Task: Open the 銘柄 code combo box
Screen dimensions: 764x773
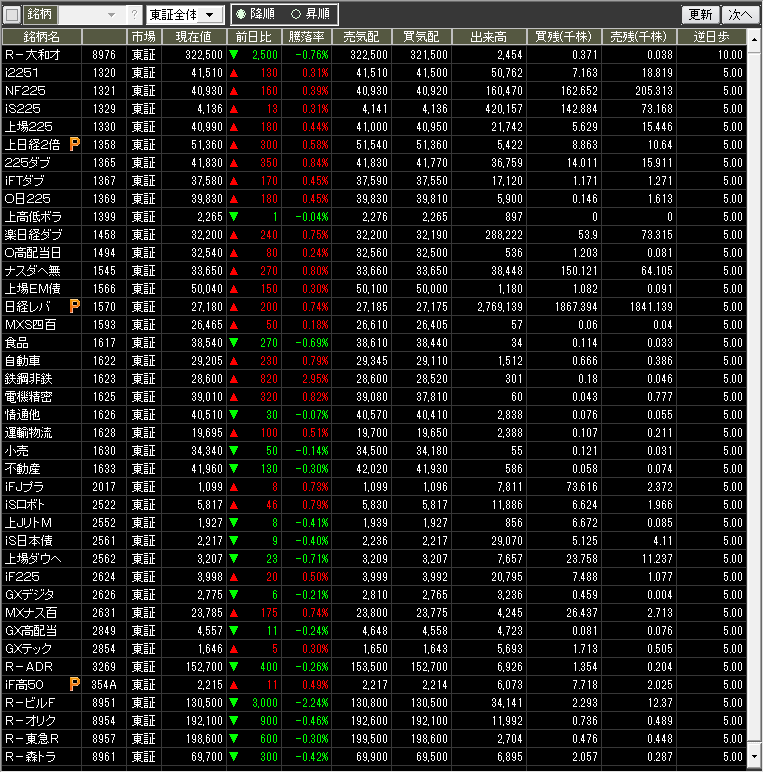Action: [91, 15]
